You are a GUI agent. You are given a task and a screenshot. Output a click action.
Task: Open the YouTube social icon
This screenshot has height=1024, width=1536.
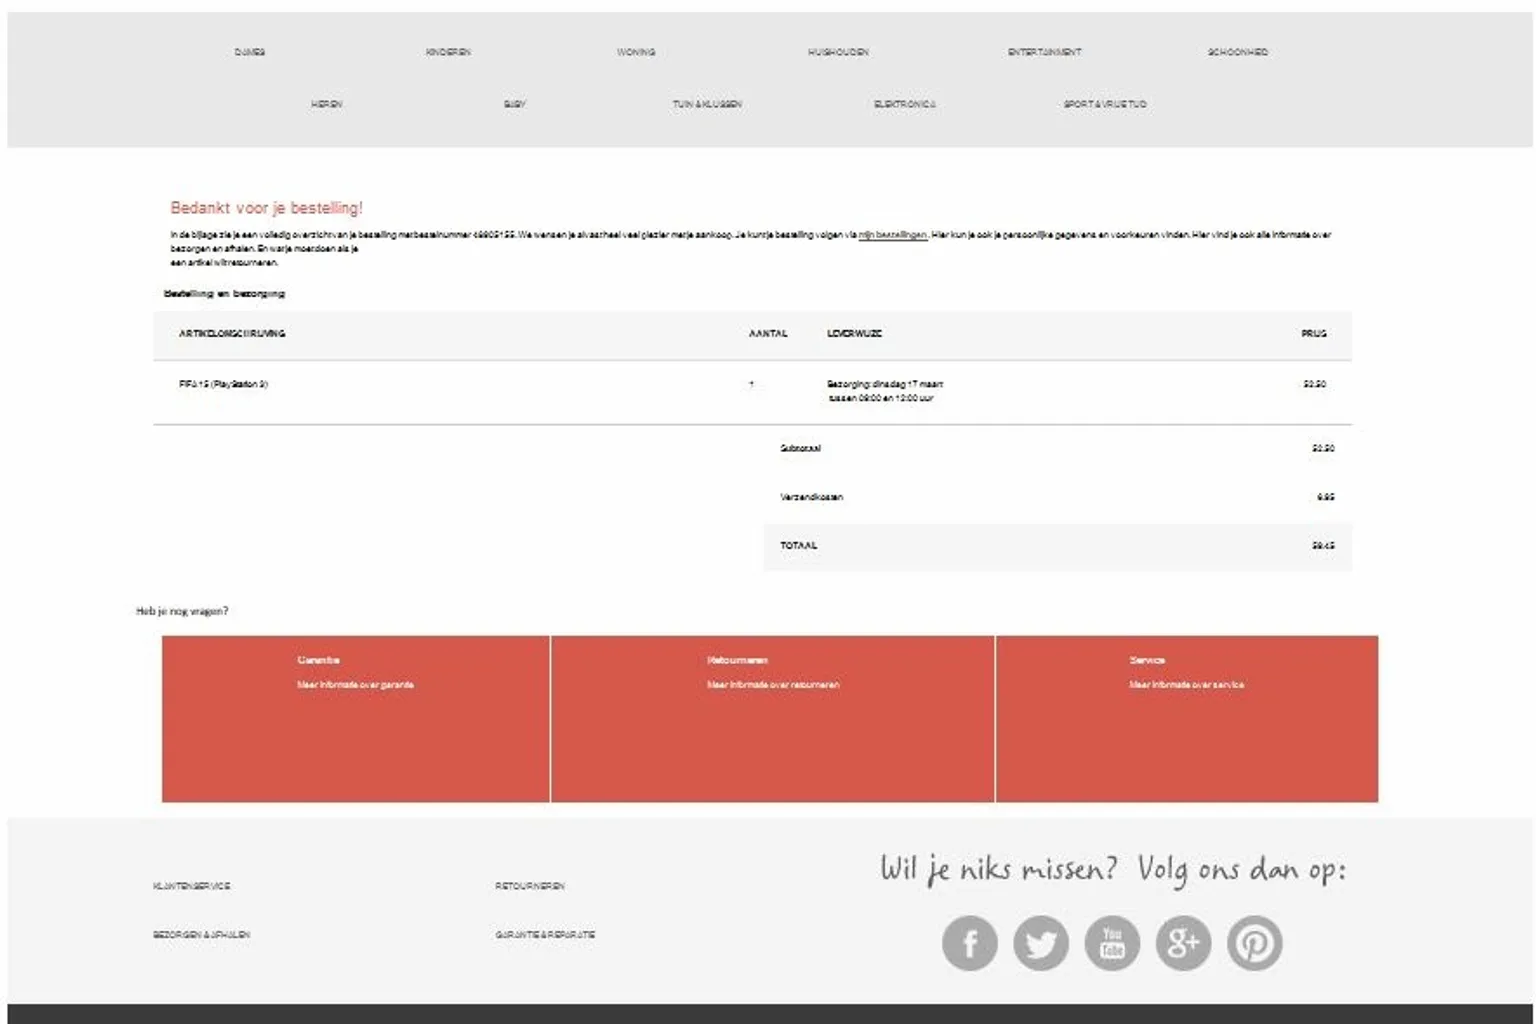coord(1112,943)
